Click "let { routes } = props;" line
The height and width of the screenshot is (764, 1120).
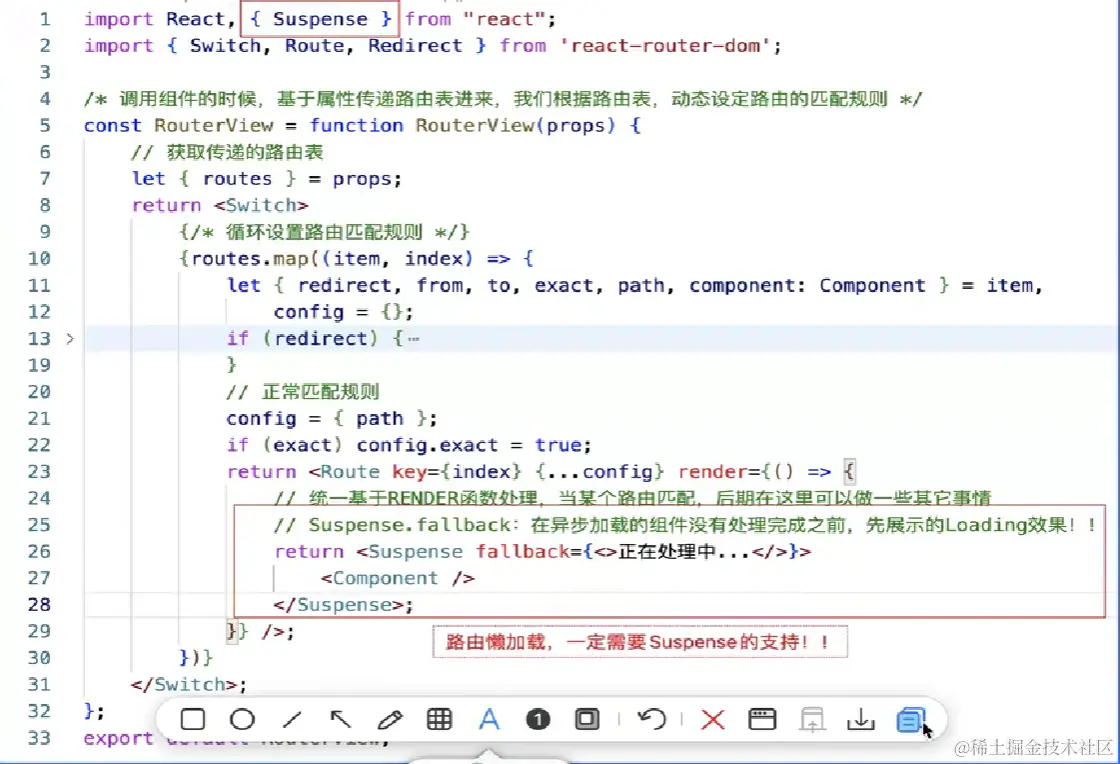tap(266, 179)
